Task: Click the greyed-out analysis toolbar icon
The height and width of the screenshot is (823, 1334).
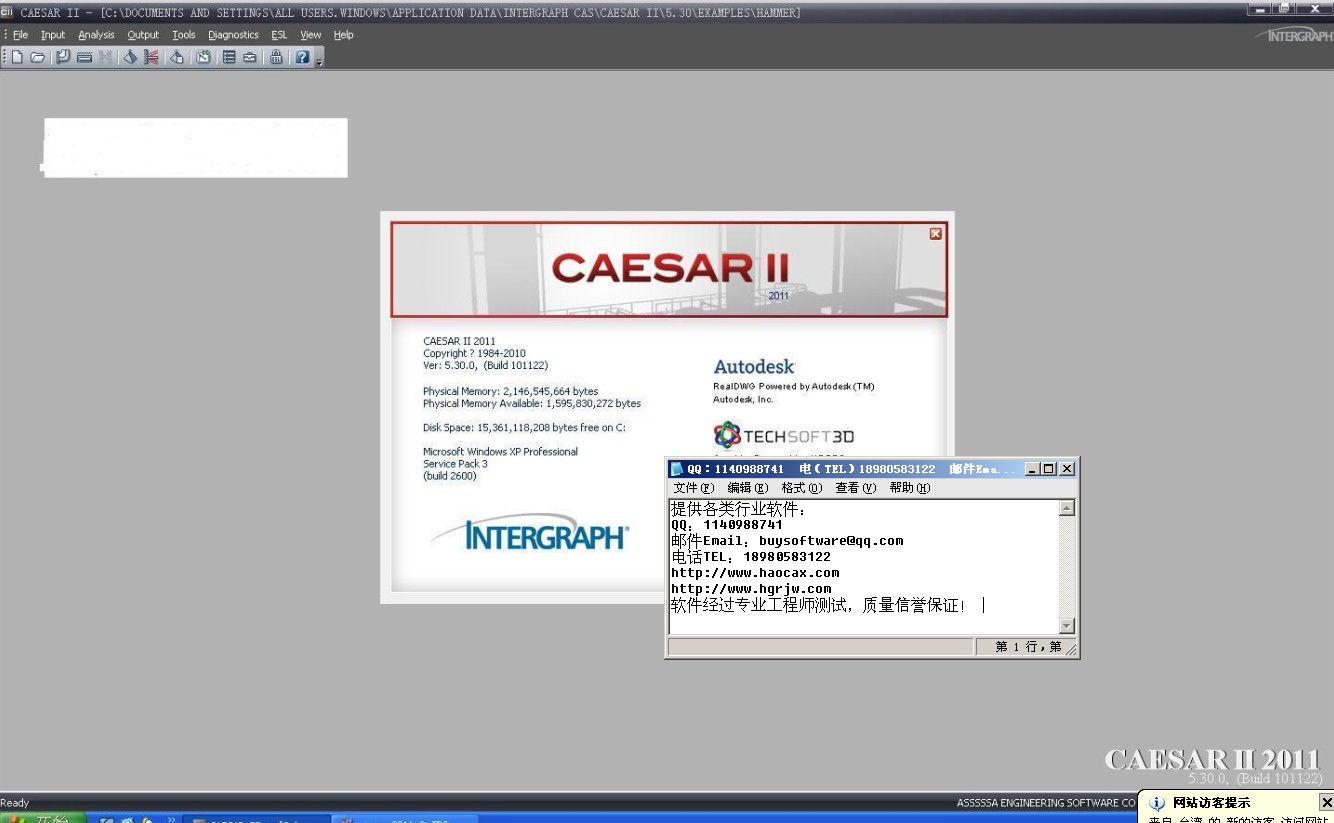Action: [x=105, y=57]
